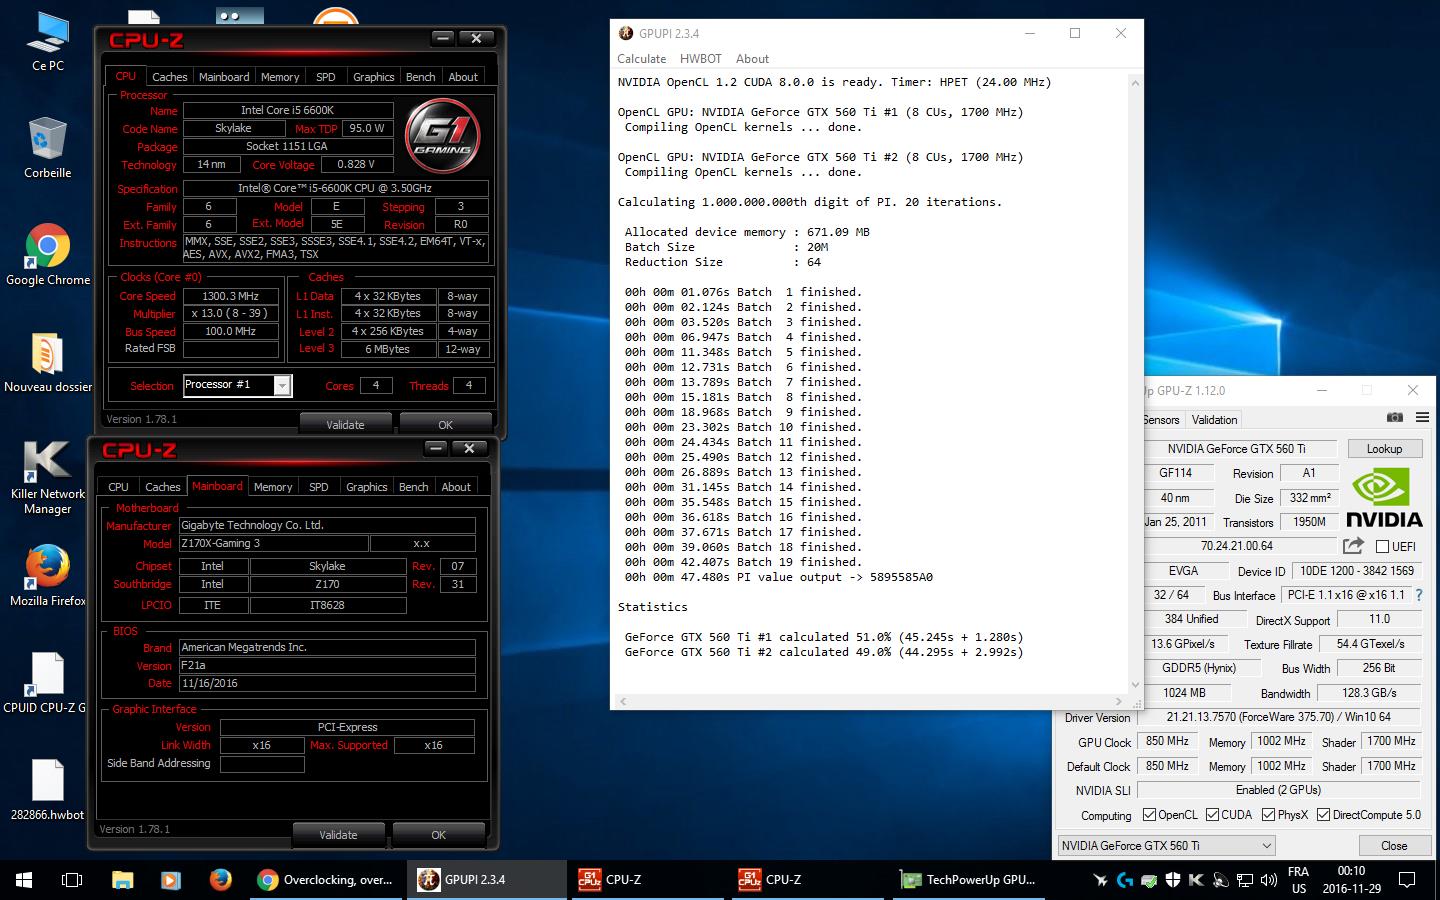This screenshot has height=900, width=1440.
Task: Open the HWBOT menu in GPUPI
Action: (x=700, y=59)
